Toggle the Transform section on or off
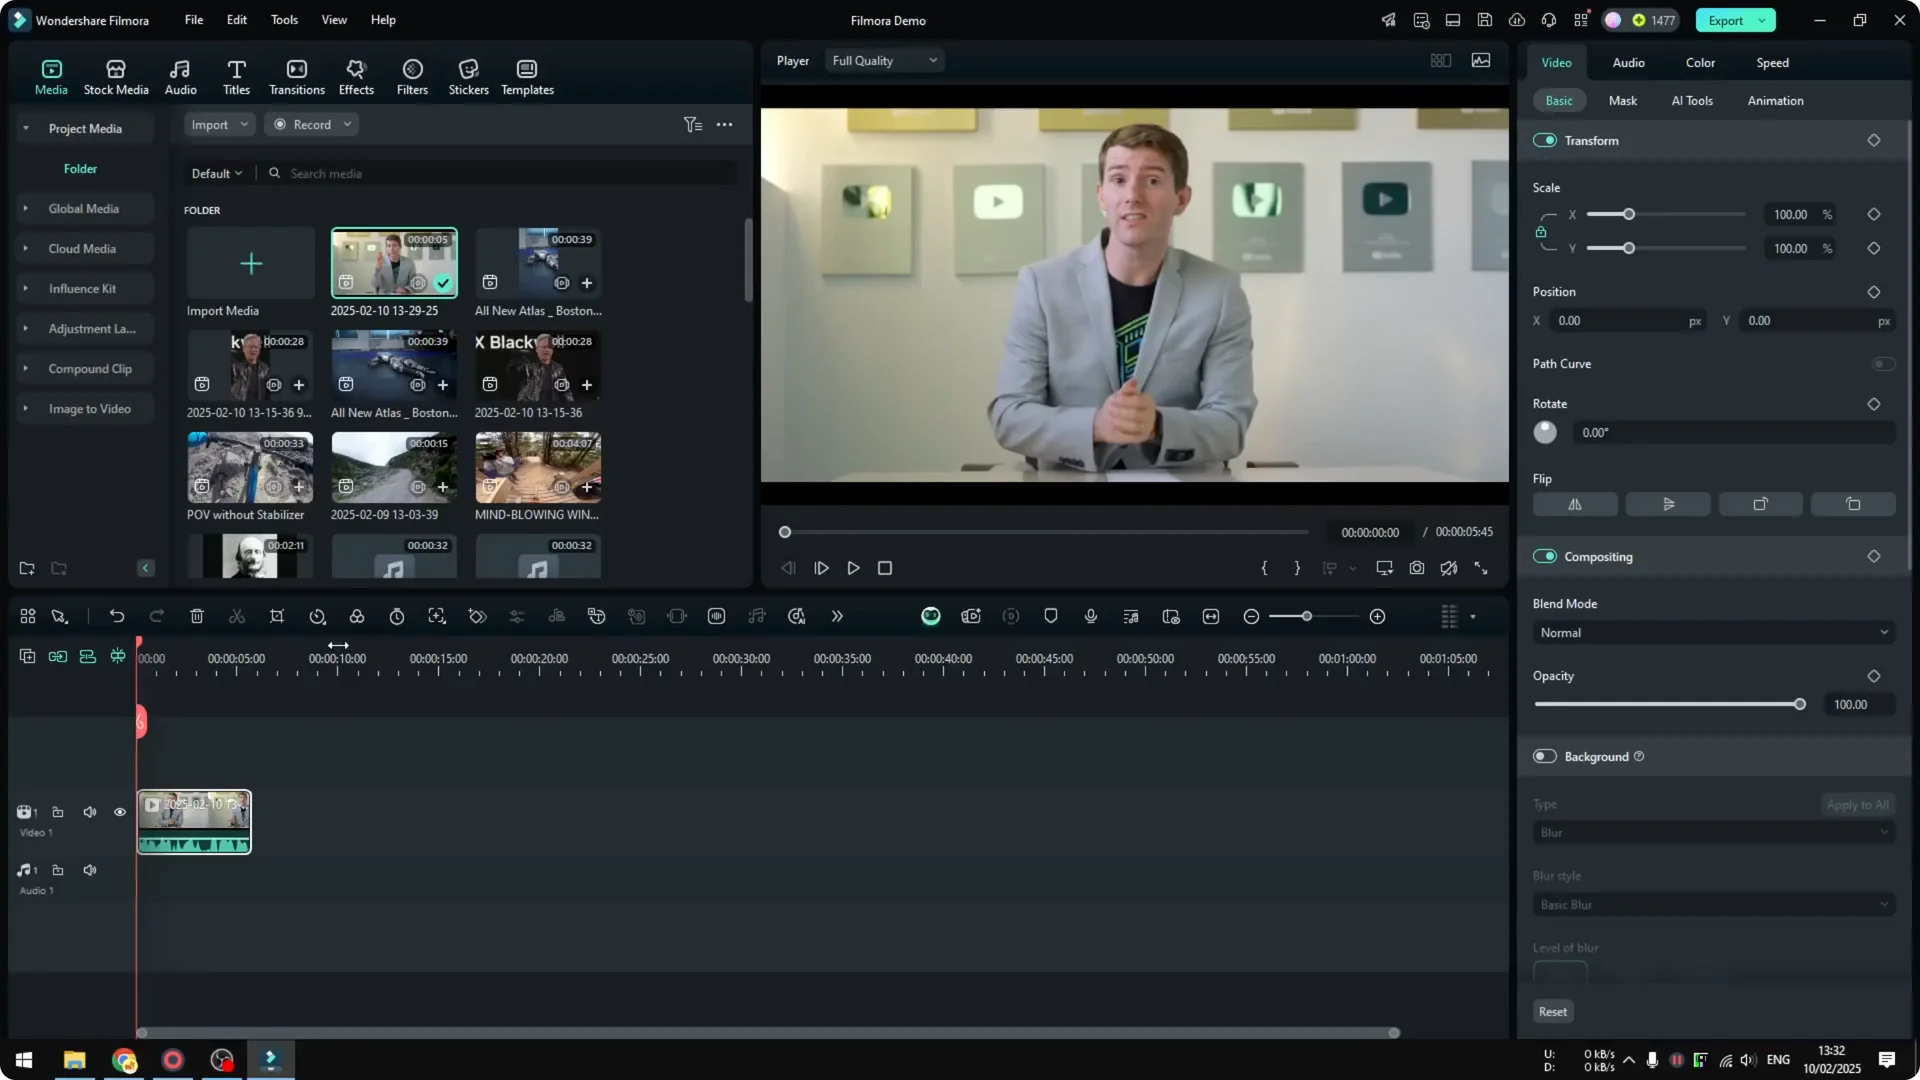The height and width of the screenshot is (1080, 1920). (1546, 140)
